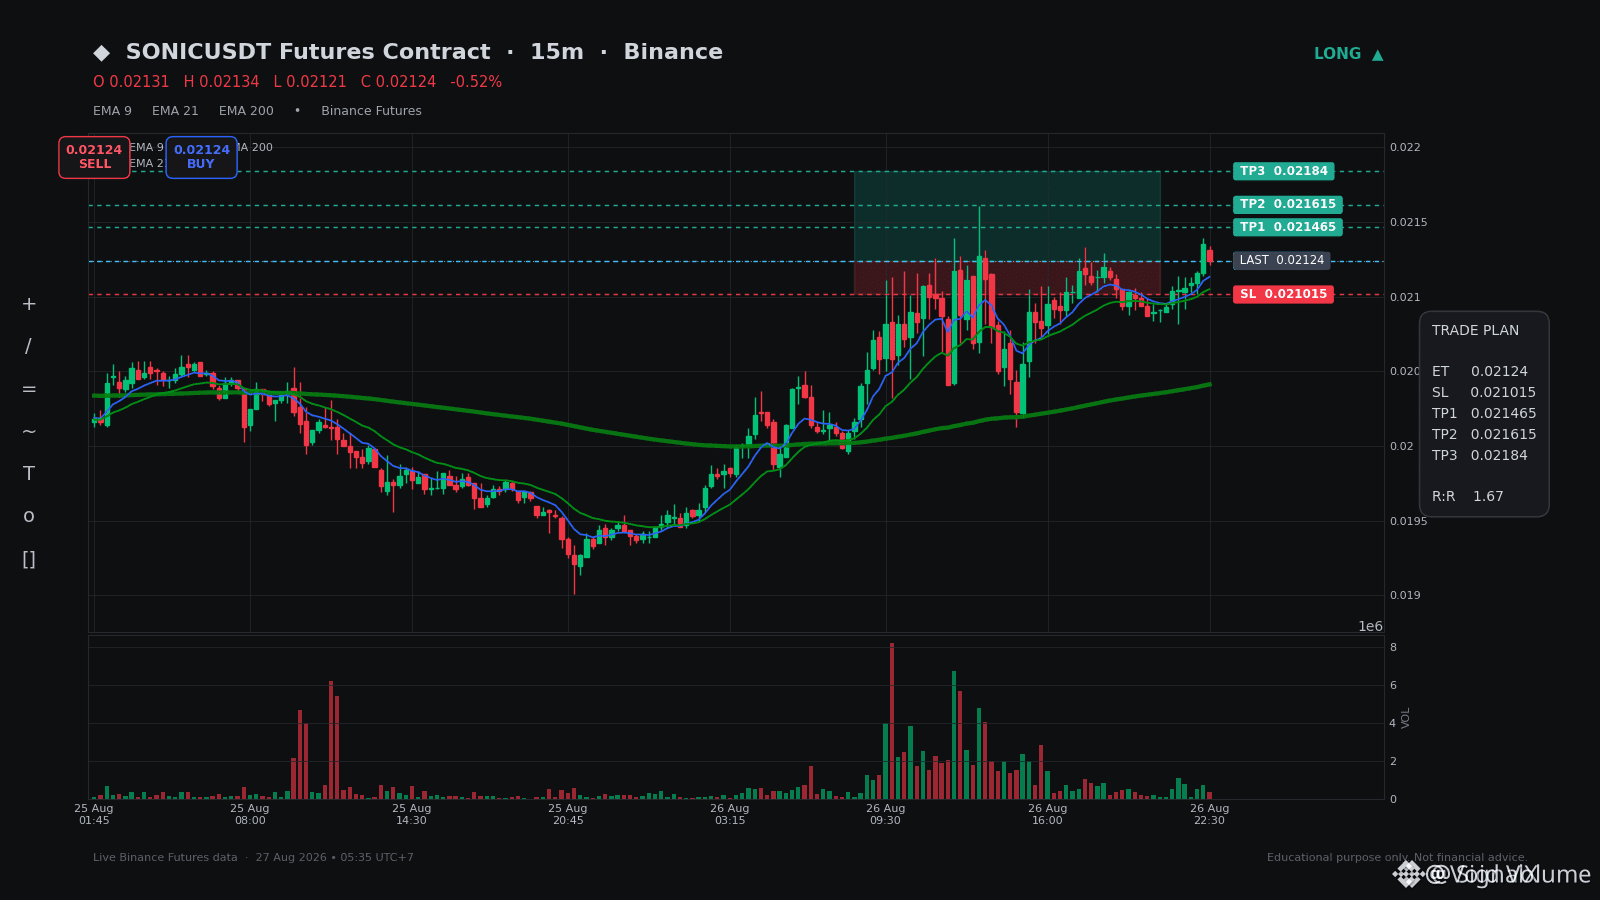This screenshot has height=900, width=1600.
Task: Click the volume axis value 6
Action: tap(1393, 686)
